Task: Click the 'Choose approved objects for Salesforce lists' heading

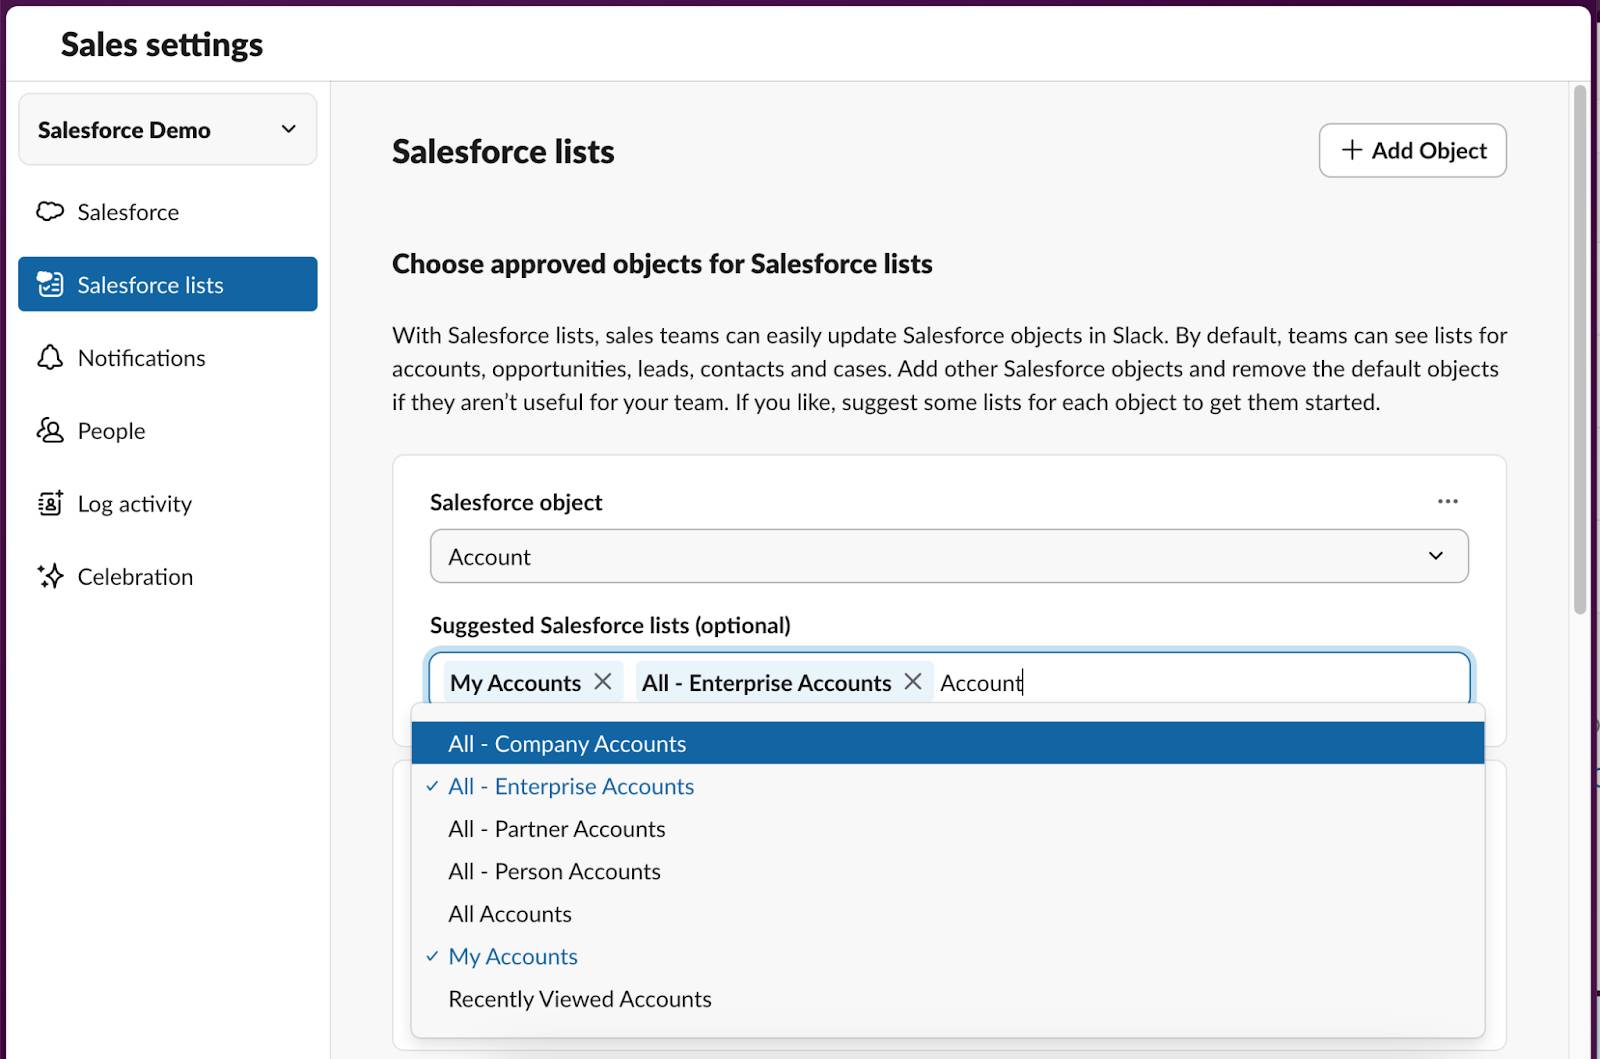Action: pyautogui.click(x=662, y=264)
